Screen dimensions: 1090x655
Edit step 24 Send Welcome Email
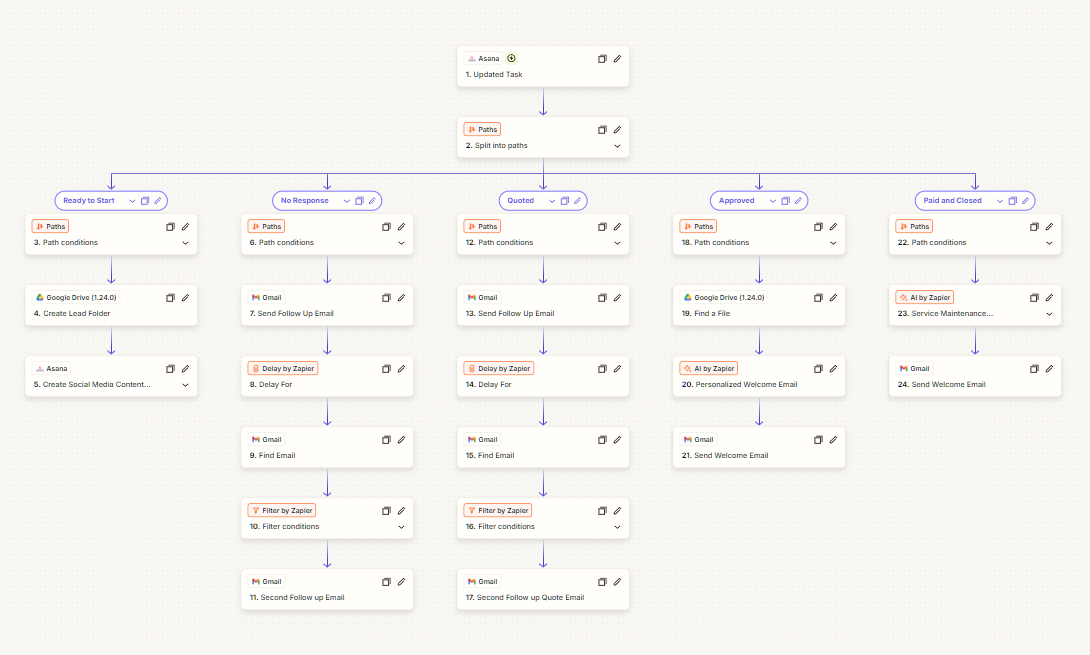pos(1050,369)
